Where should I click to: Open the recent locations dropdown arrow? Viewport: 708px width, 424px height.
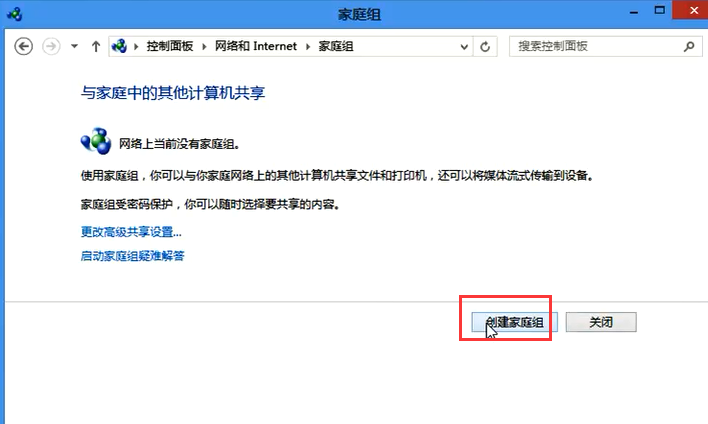[74, 46]
